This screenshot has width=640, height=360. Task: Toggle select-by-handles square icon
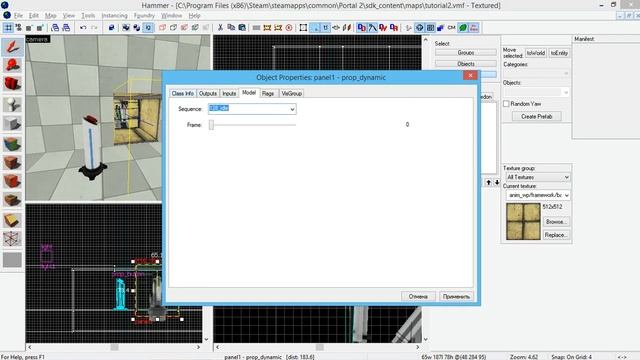point(303,28)
